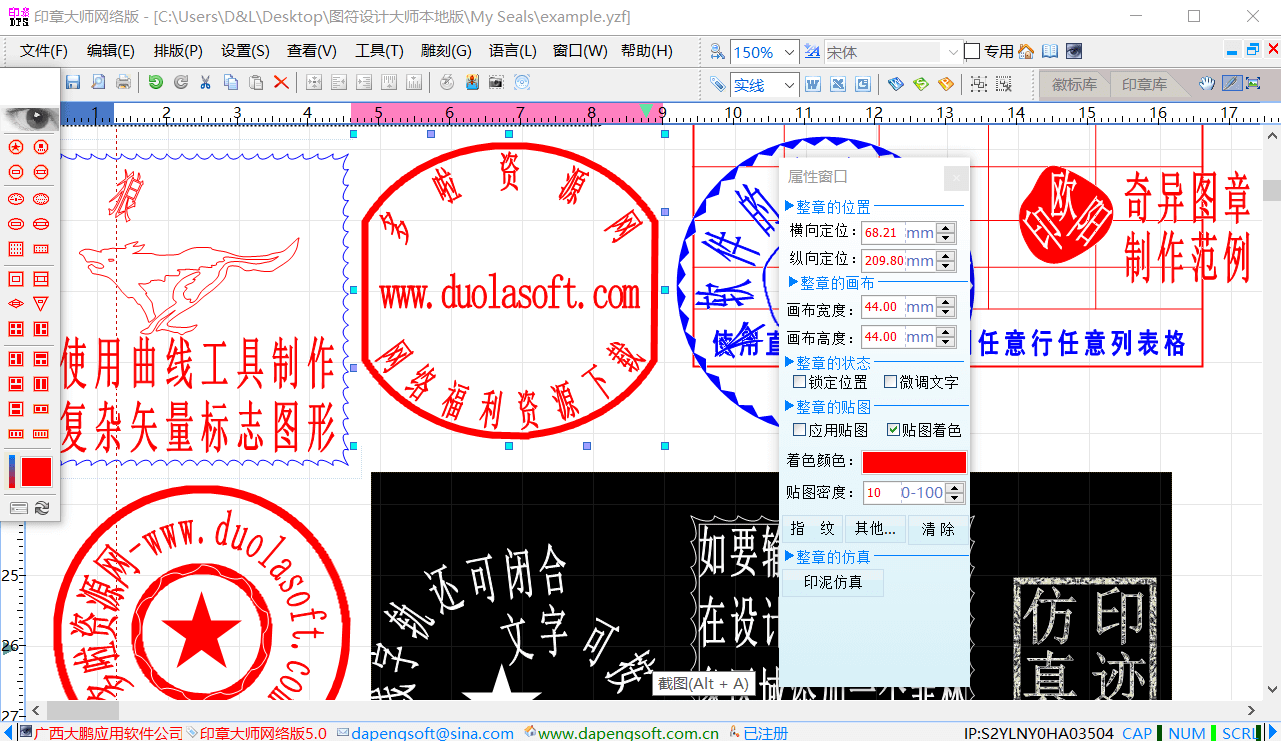Screen dimensions: 1281x741
Task: Open the 宋体 font dropdown
Action: point(953,52)
